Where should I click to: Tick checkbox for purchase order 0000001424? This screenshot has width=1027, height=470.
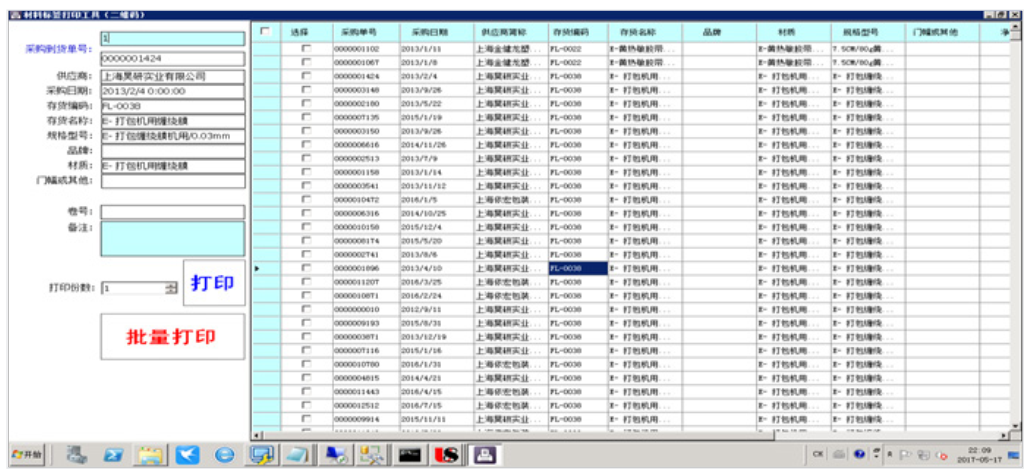pos(306,76)
